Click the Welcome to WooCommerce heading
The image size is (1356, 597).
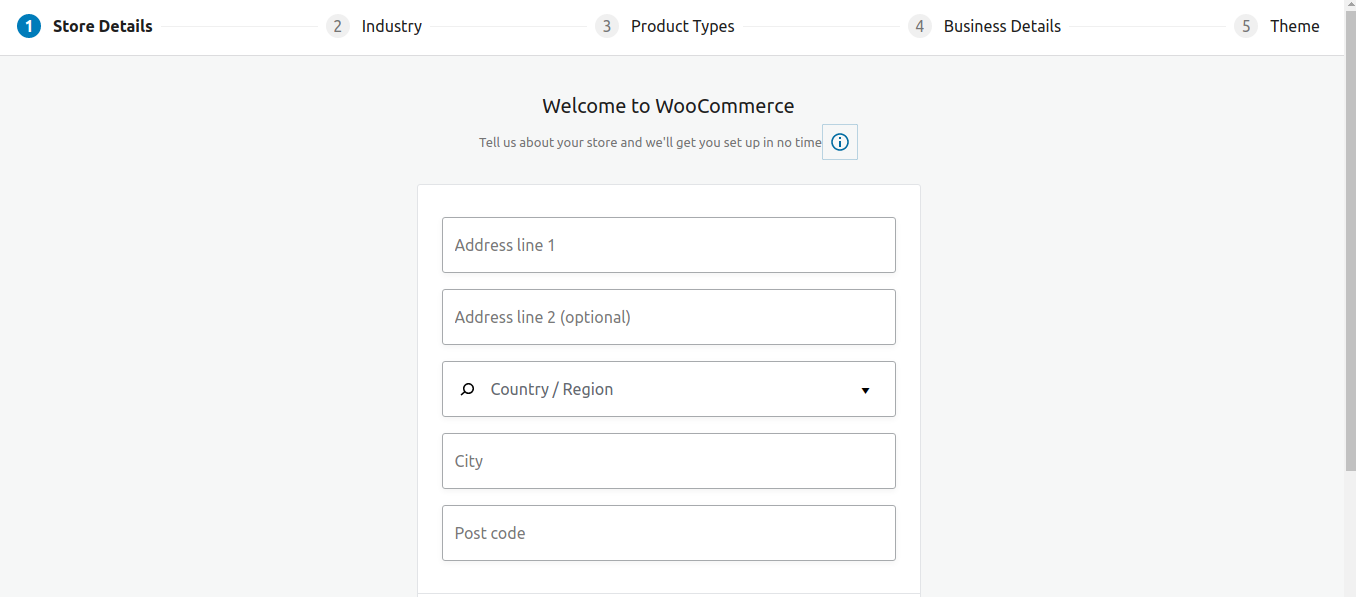(x=668, y=106)
